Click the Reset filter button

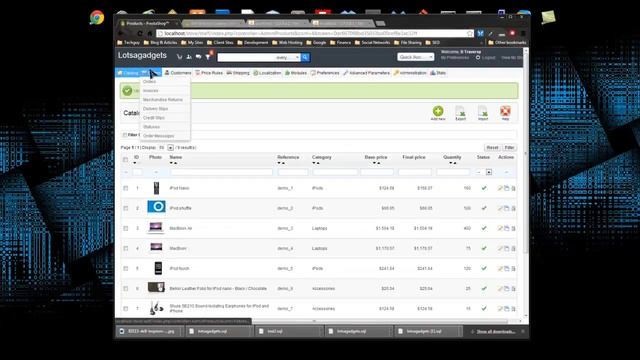[492, 147]
